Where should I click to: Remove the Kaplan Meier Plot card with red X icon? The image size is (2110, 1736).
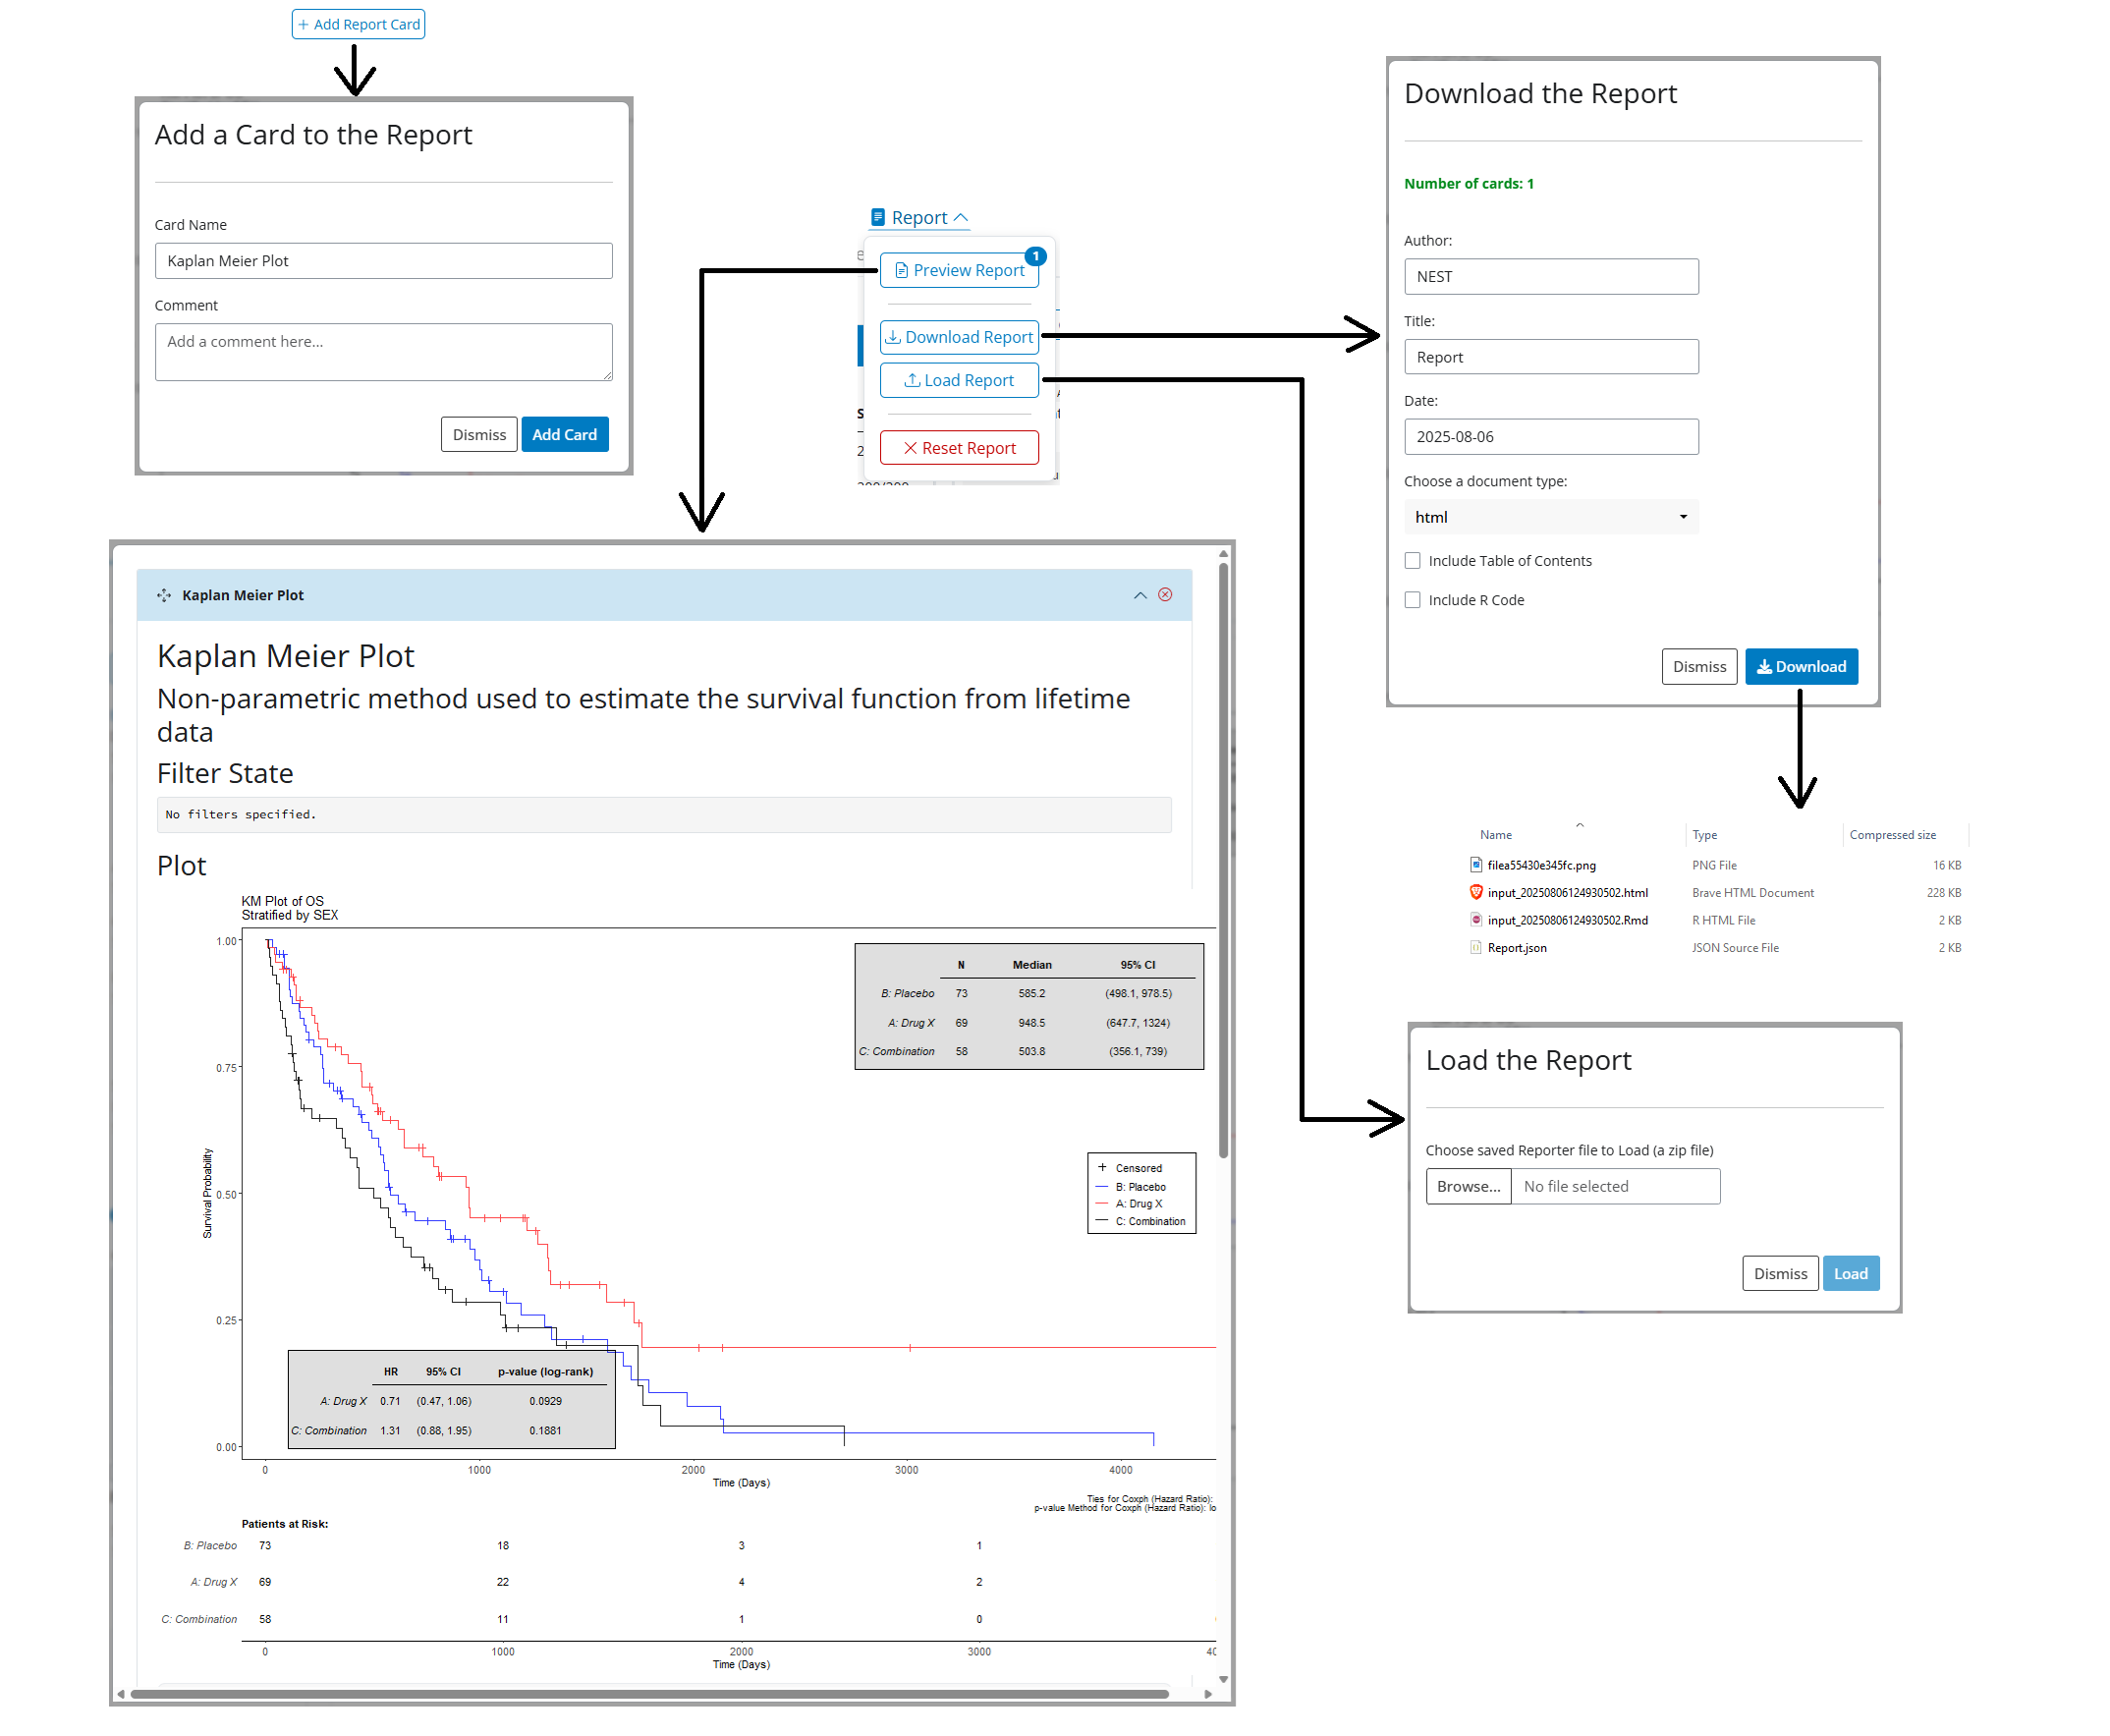click(1165, 595)
